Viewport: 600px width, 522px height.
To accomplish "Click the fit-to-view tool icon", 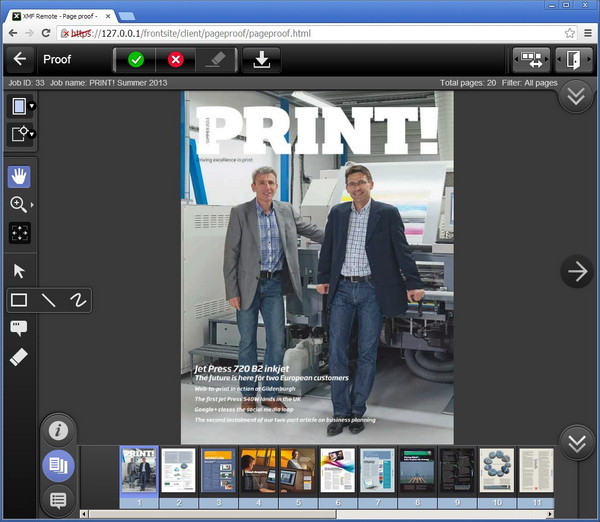I will pyautogui.click(x=19, y=233).
